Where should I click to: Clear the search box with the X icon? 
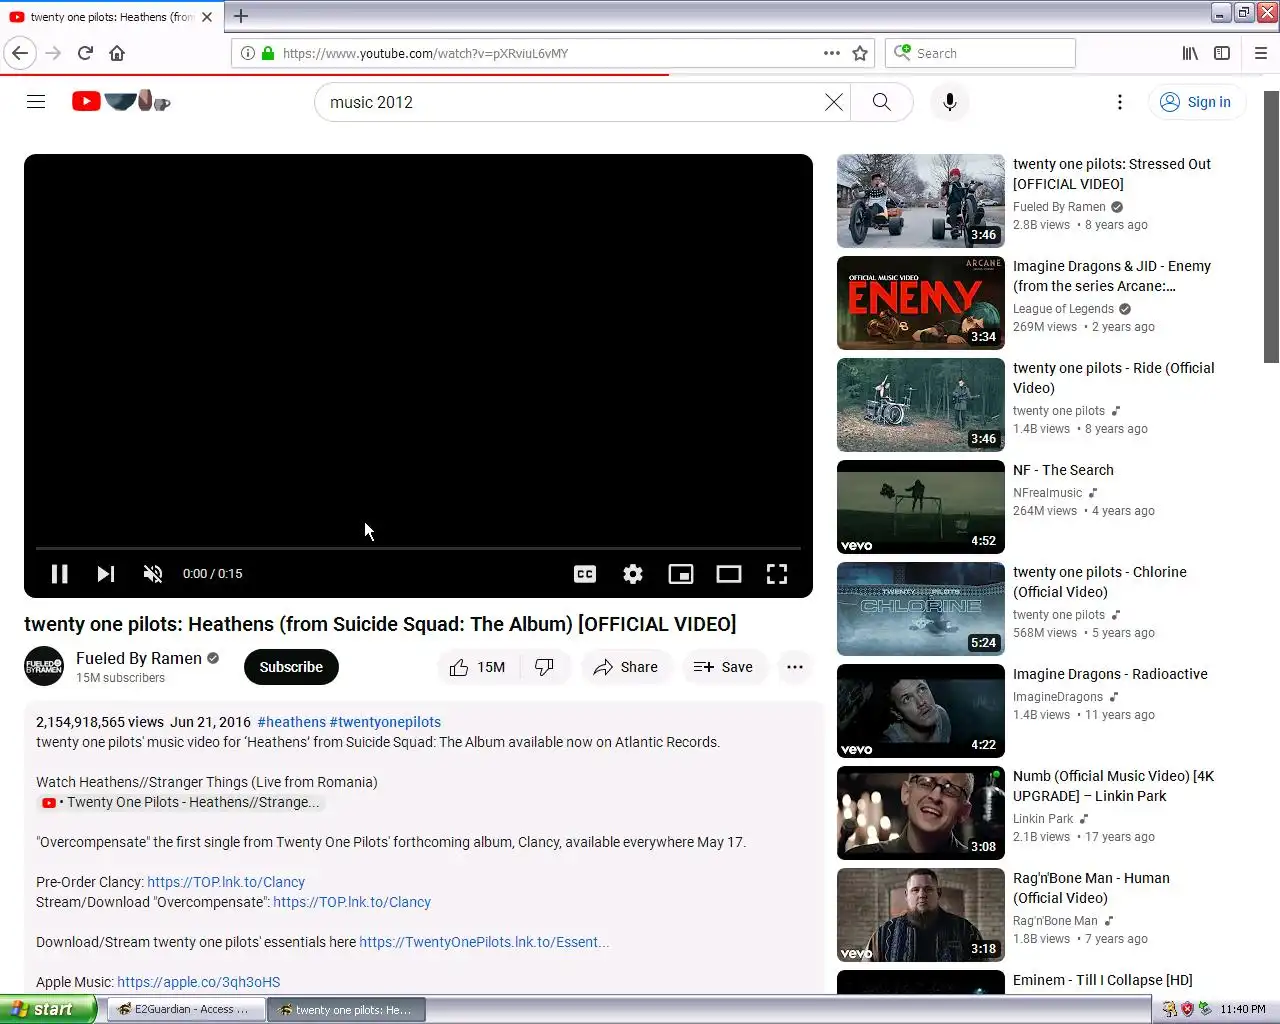pyautogui.click(x=833, y=102)
